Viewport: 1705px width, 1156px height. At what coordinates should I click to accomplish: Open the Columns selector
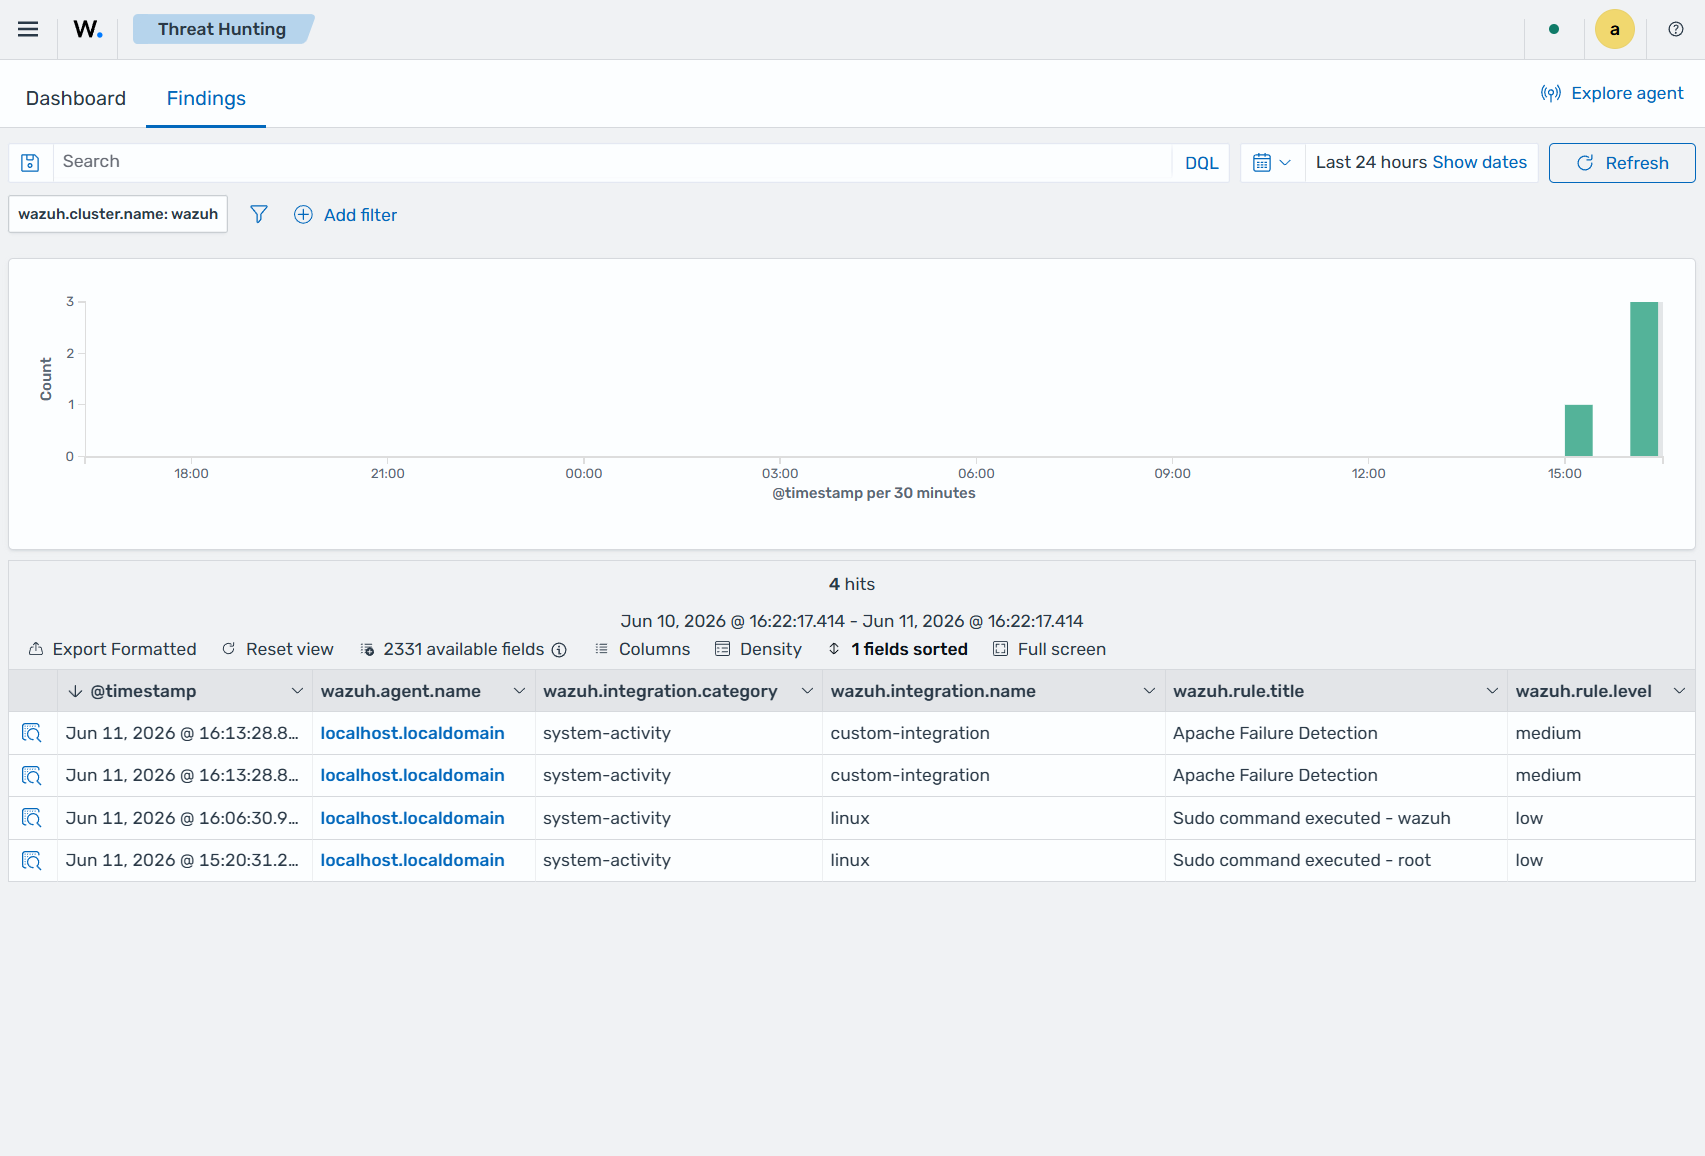642,649
